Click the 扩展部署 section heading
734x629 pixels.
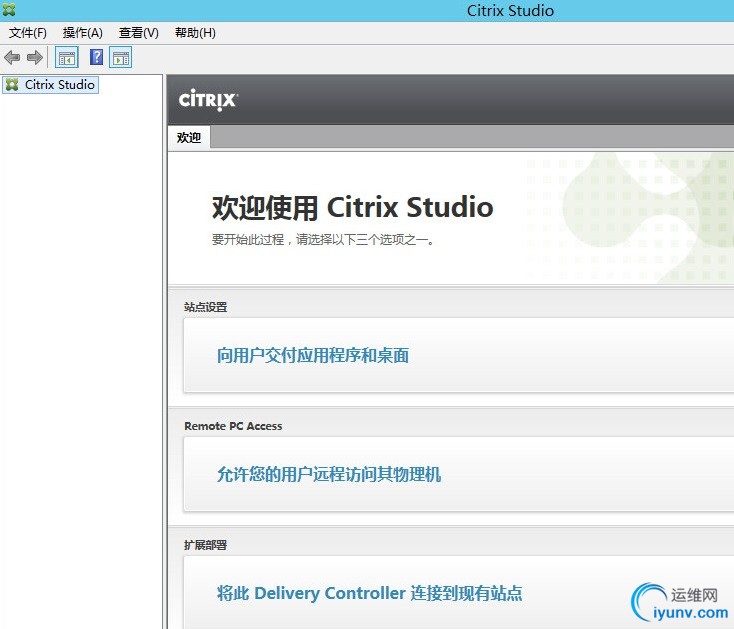[x=206, y=545]
